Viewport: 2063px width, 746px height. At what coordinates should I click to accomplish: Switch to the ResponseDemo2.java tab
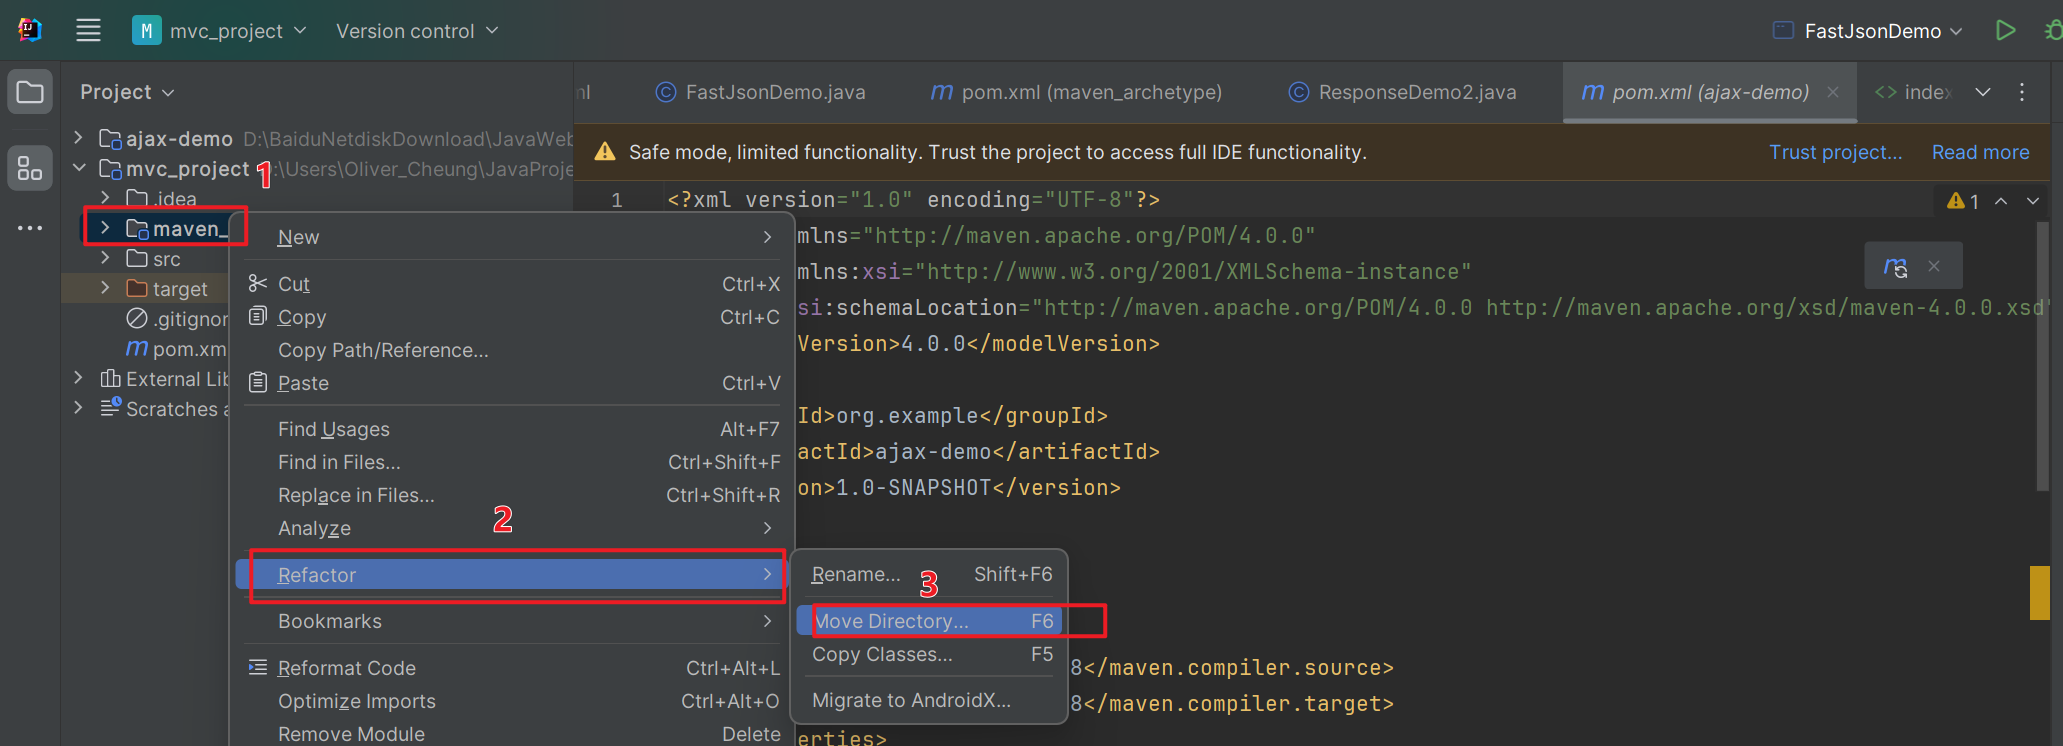coord(1403,92)
